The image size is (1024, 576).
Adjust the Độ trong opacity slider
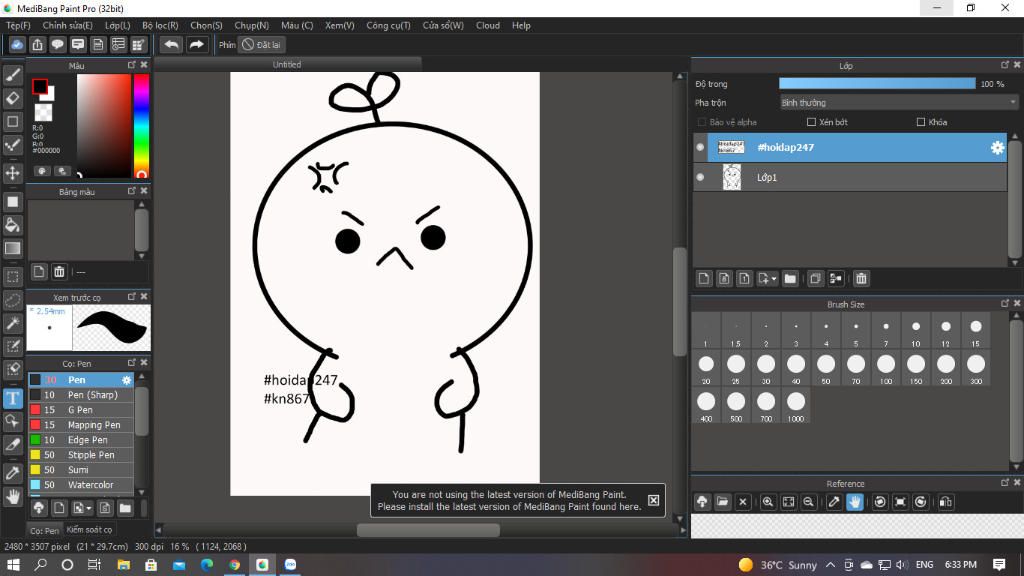pos(877,84)
